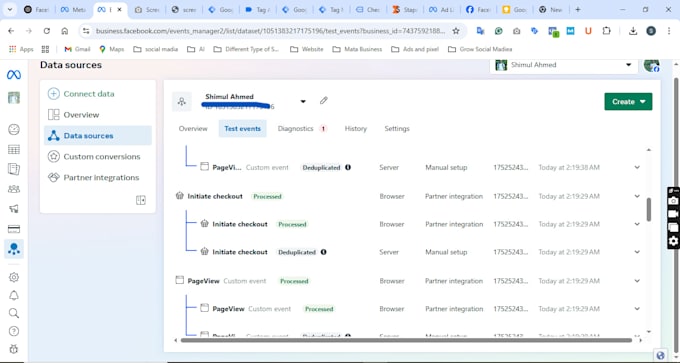680x363 pixels.
Task: Open the Billing card icon in left rail
Action: 14,229
